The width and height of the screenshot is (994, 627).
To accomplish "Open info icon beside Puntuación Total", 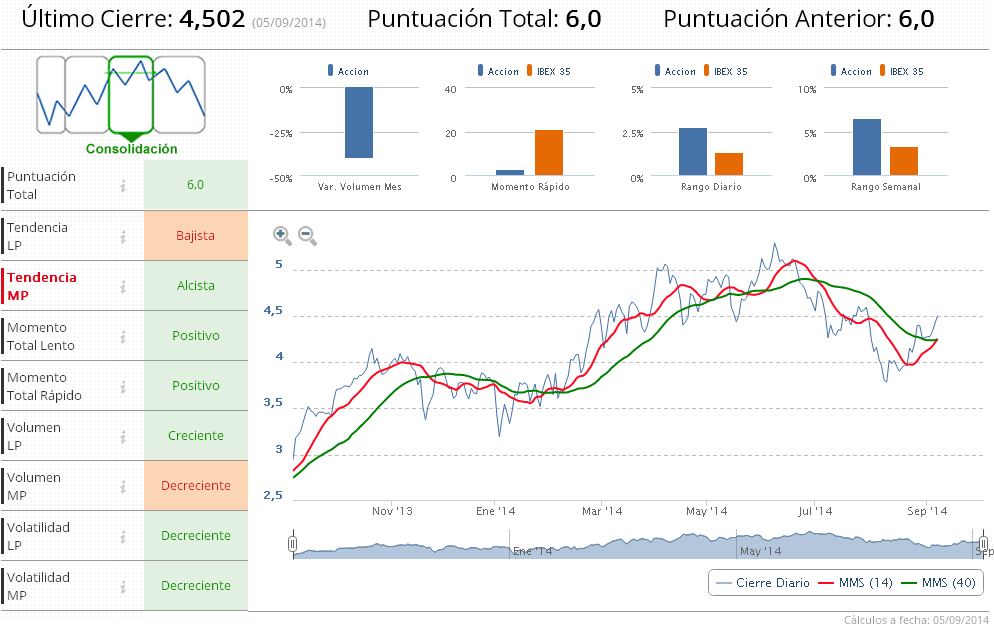I will pos(123,185).
